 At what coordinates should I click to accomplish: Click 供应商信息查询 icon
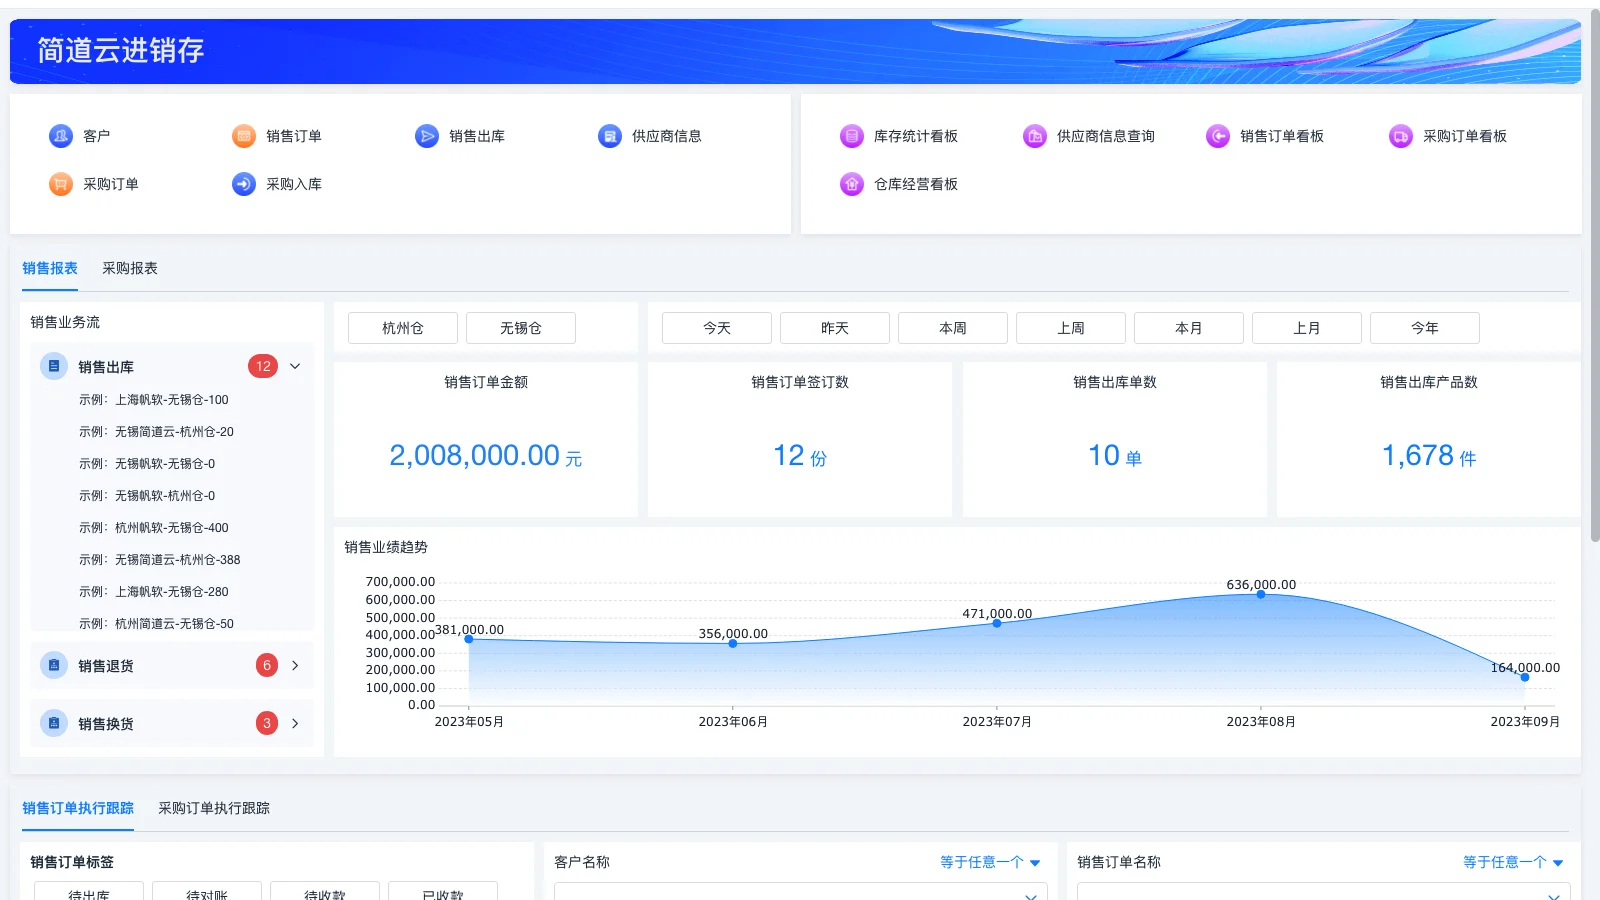[x=1035, y=136]
